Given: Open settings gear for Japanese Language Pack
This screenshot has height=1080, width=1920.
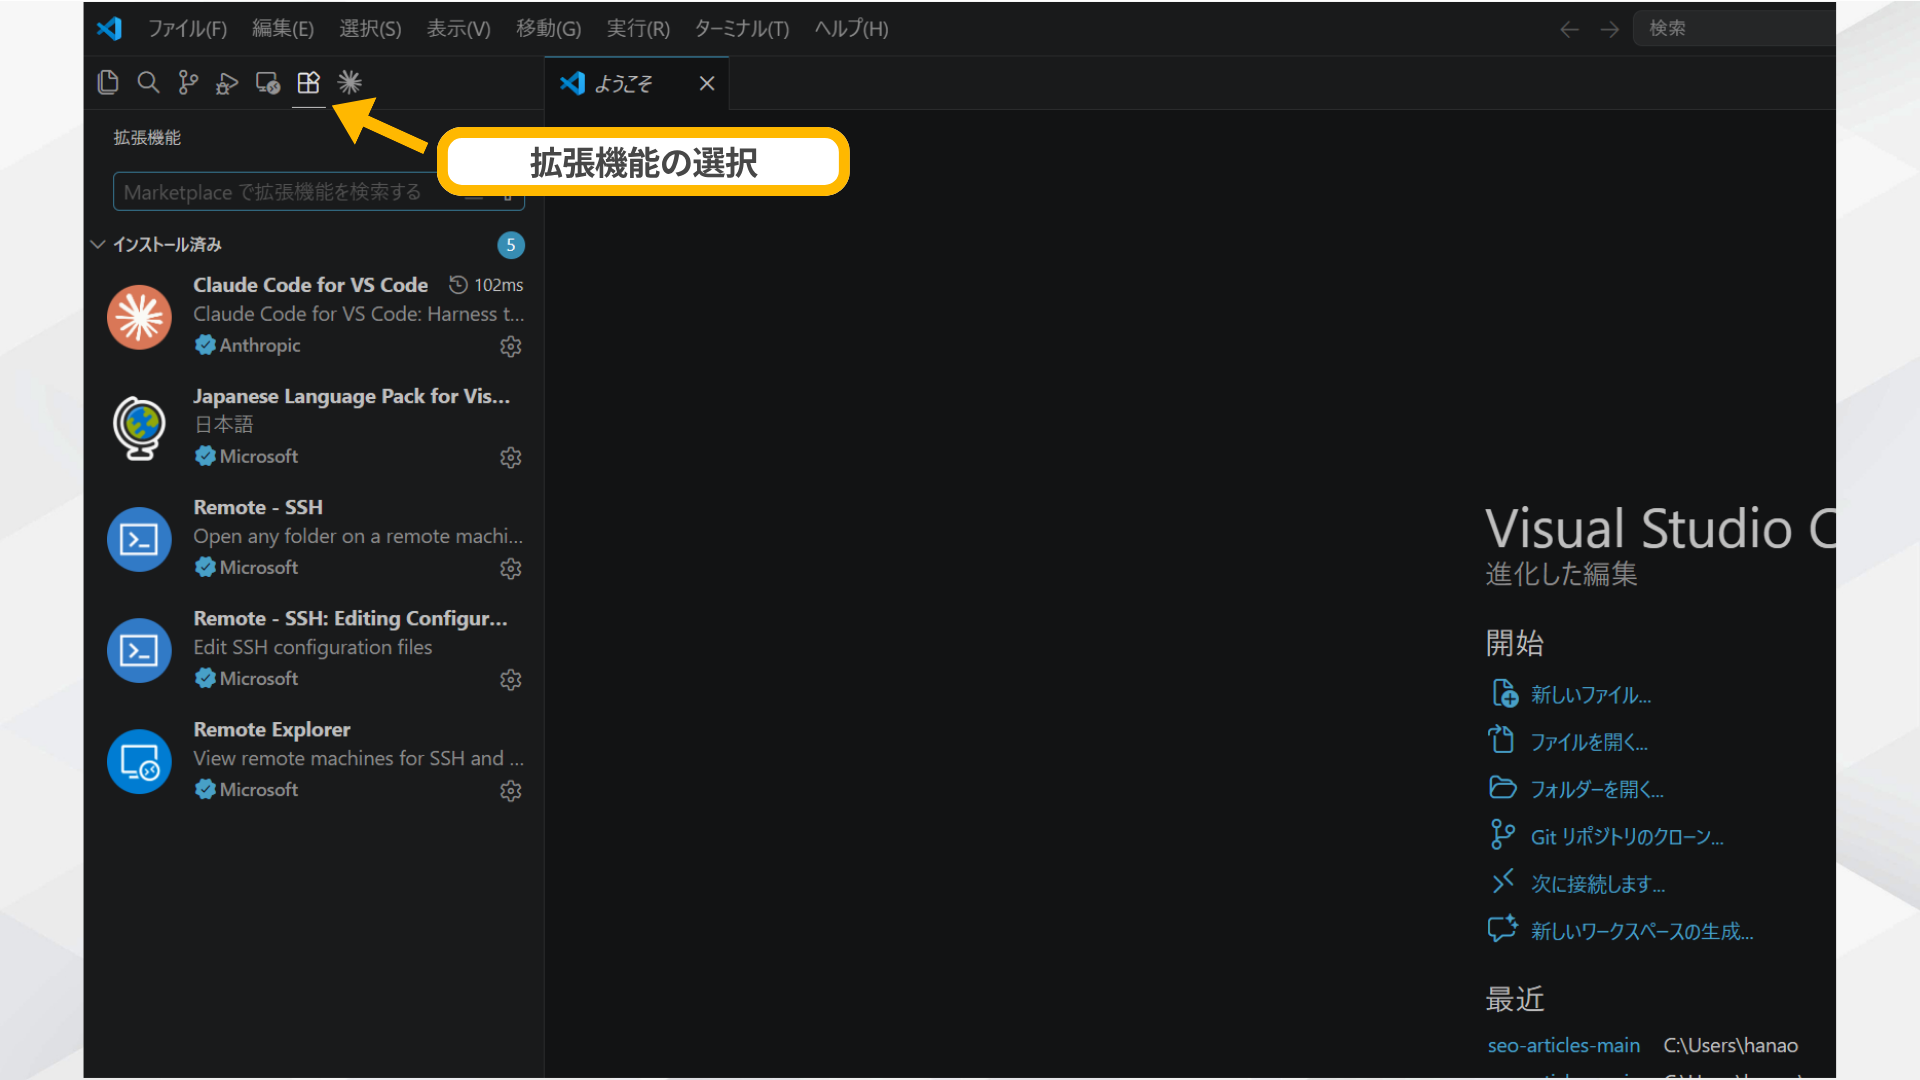Looking at the screenshot, I should coord(511,457).
